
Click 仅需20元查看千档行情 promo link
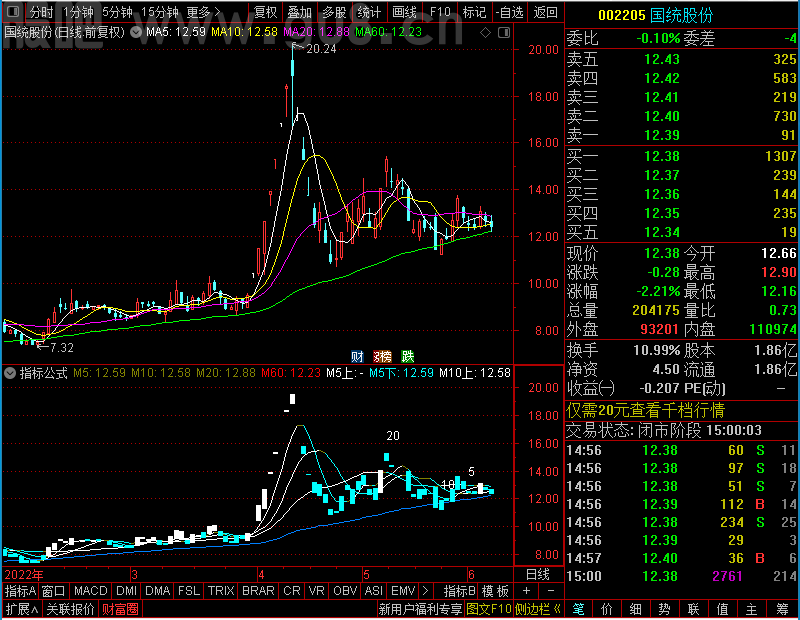click(x=645, y=410)
